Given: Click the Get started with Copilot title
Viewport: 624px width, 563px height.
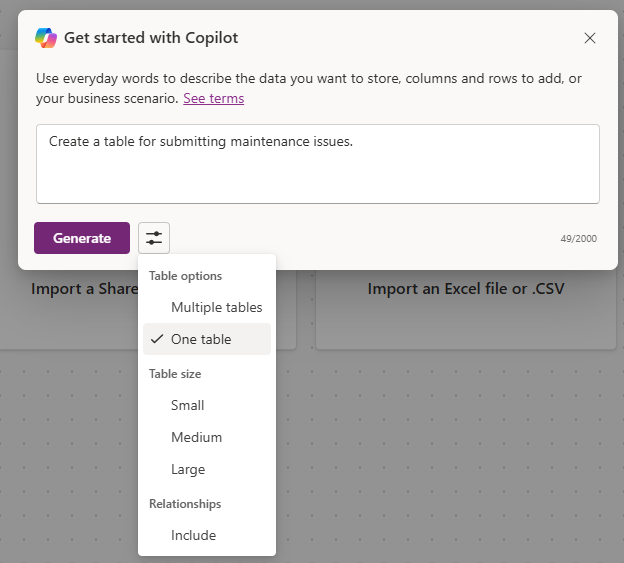Looking at the screenshot, I should 151,38.
